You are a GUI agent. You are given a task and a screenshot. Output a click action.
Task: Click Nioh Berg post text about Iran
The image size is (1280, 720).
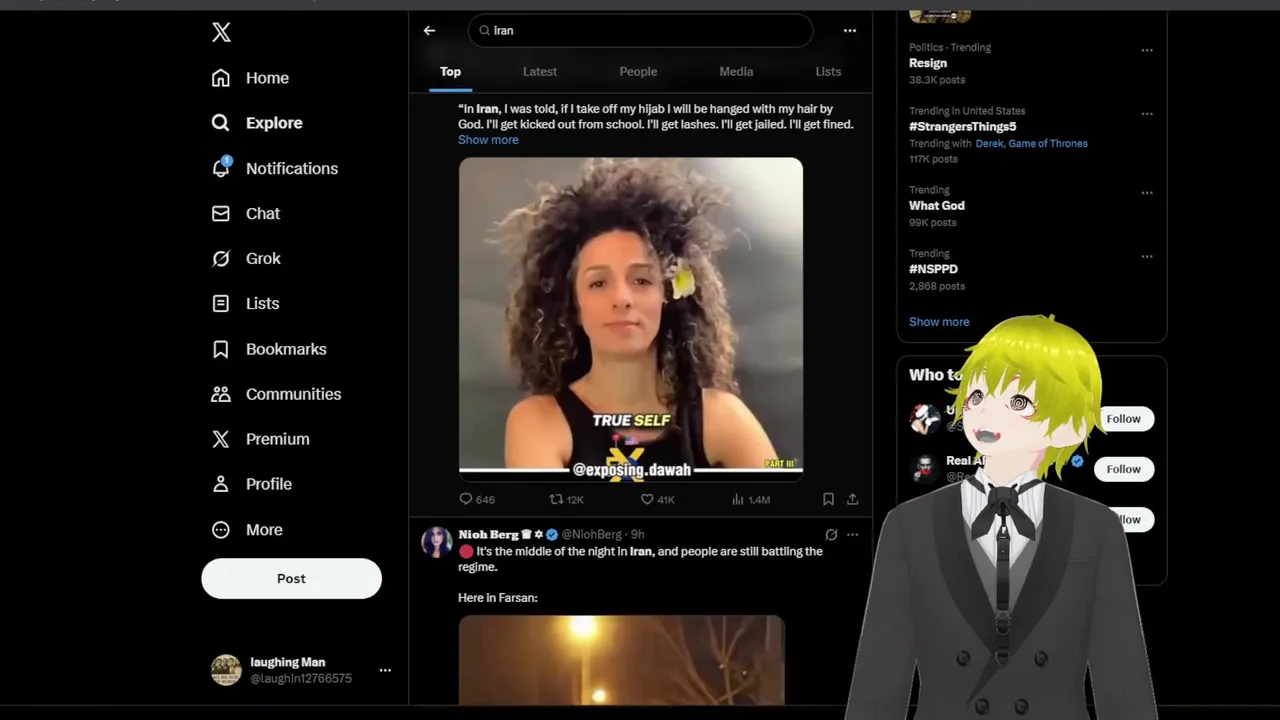pyautogui.click(x=641, y=559)
